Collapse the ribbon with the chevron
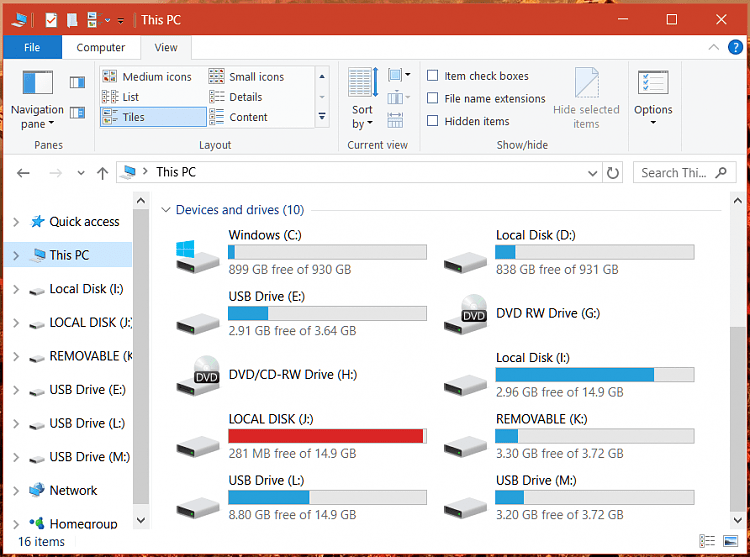 (713, 47)
